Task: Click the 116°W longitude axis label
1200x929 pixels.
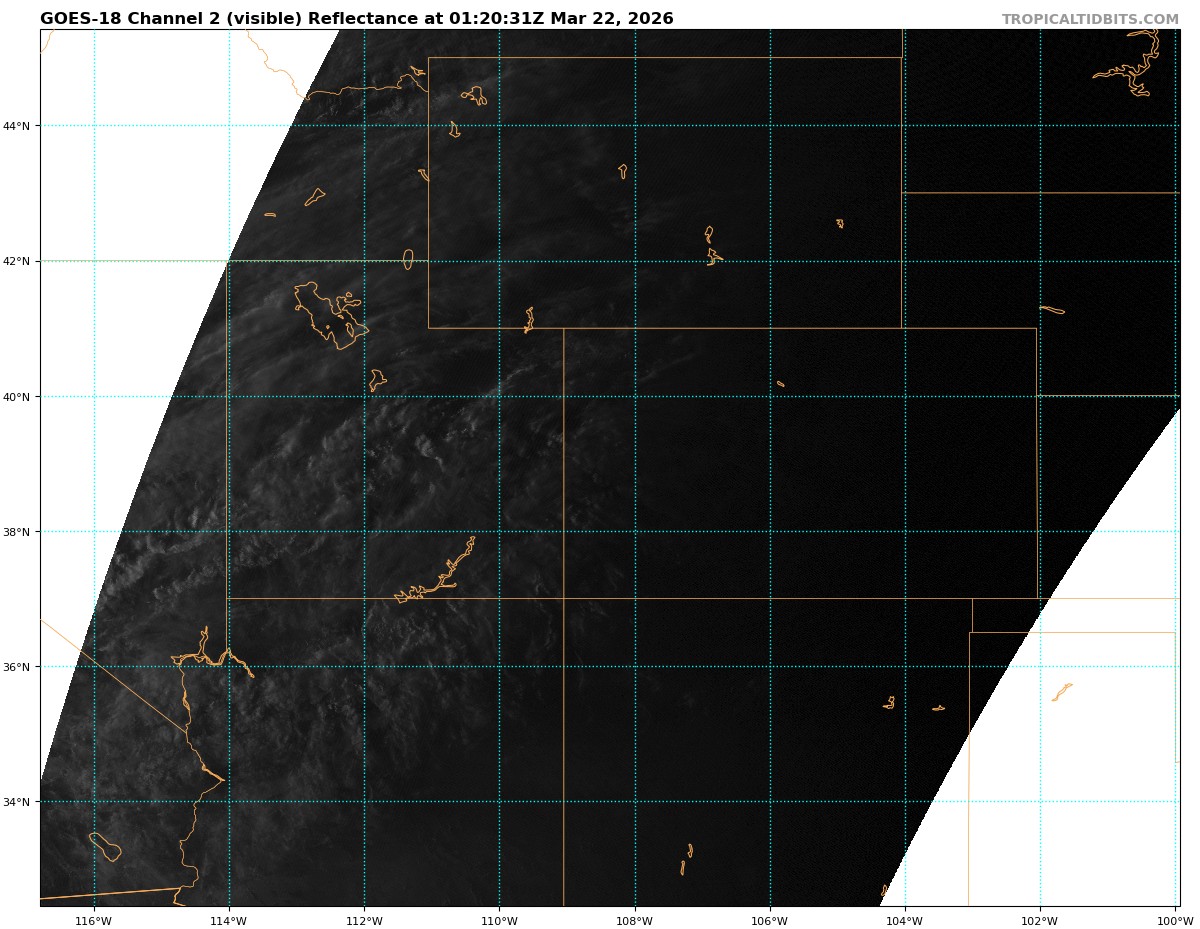Action: [x=93, y=920]
